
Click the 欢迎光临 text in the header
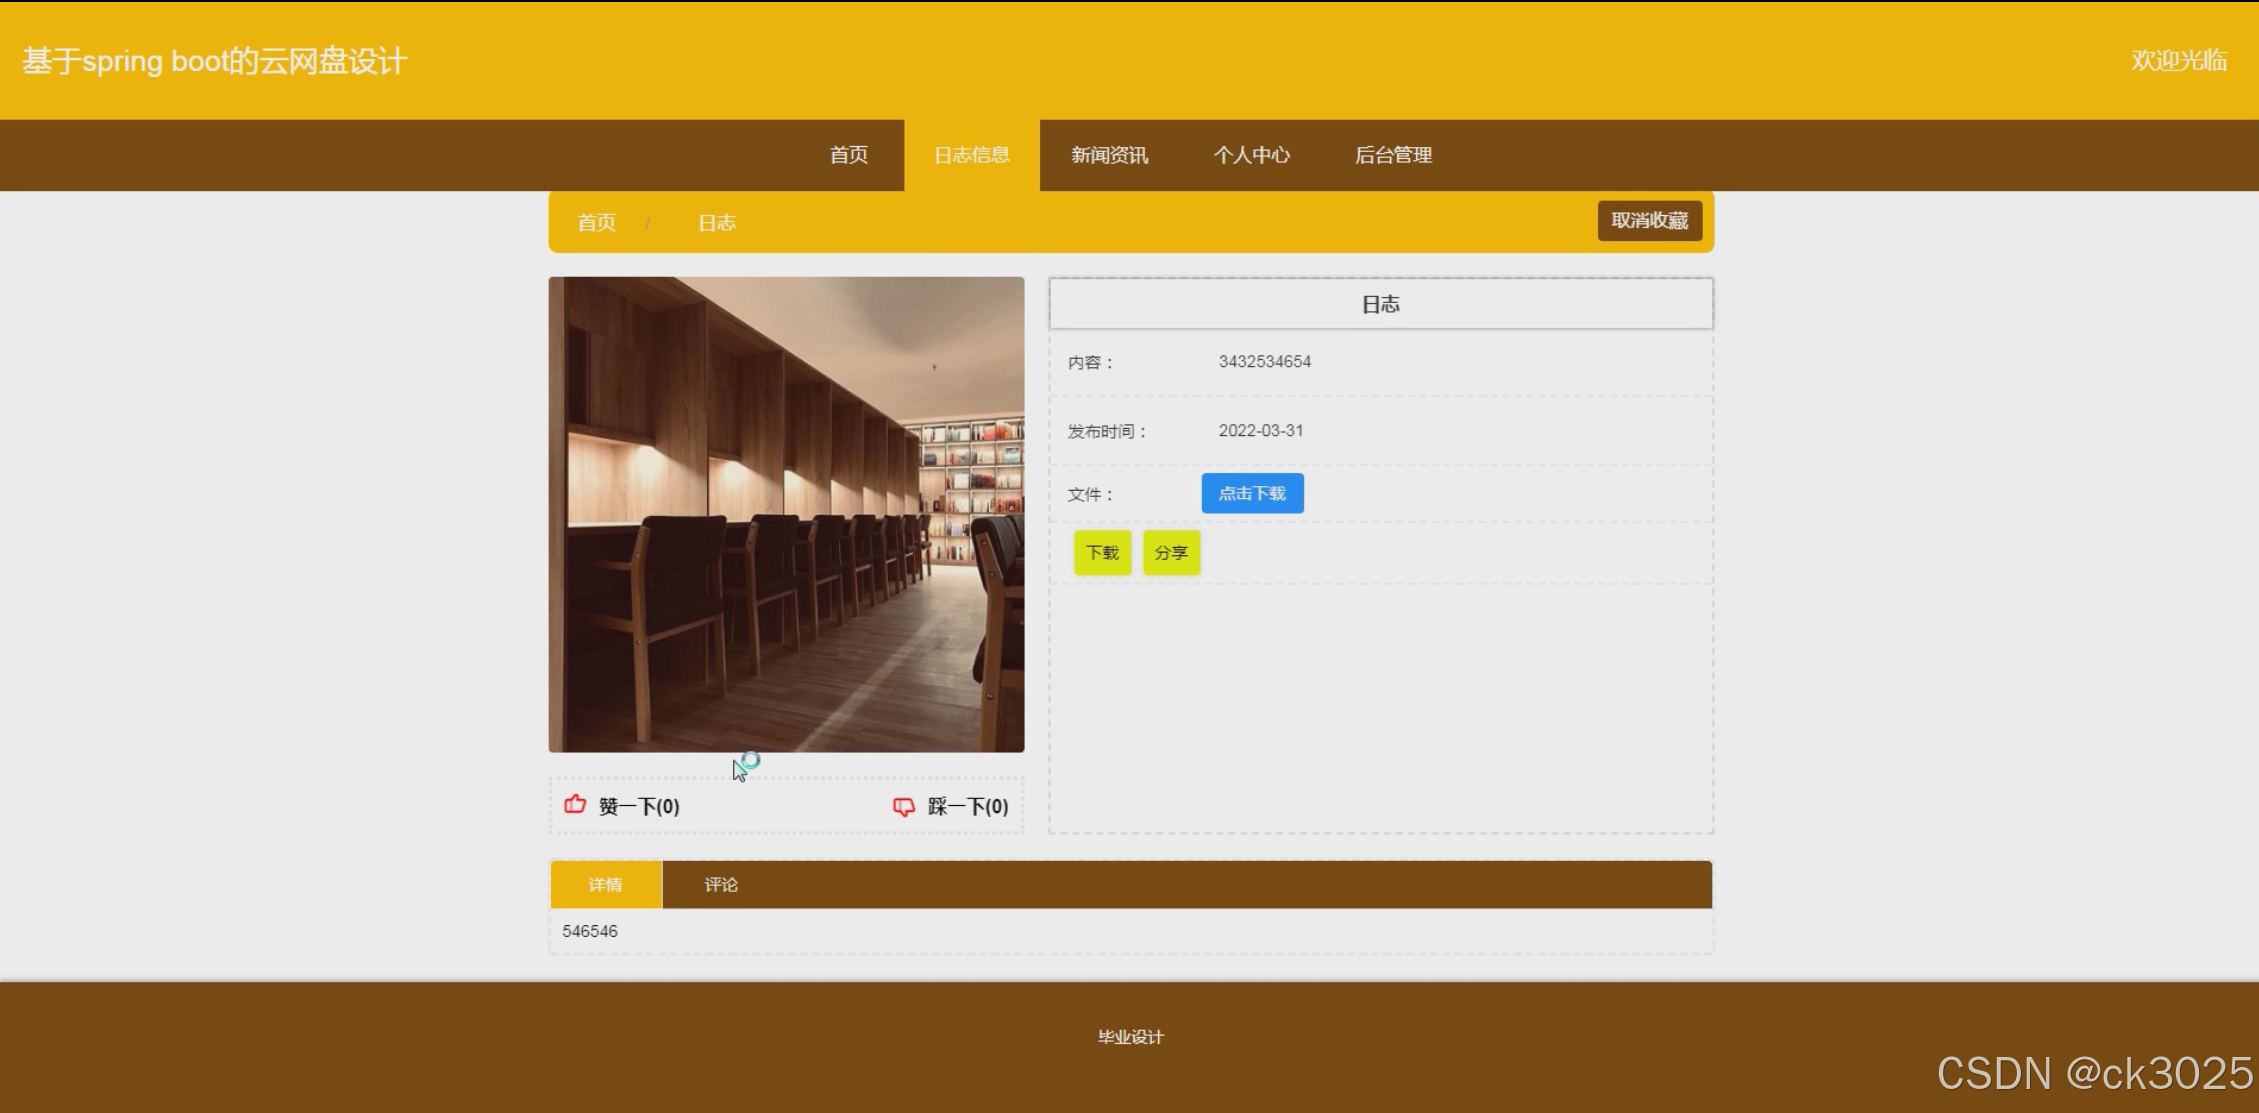click(2179, 61)
